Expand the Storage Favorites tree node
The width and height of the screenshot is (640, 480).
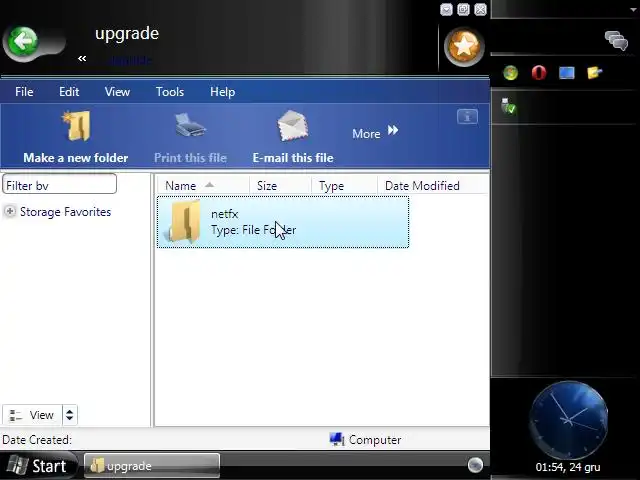pyautogui.click(x=9, y=211)
